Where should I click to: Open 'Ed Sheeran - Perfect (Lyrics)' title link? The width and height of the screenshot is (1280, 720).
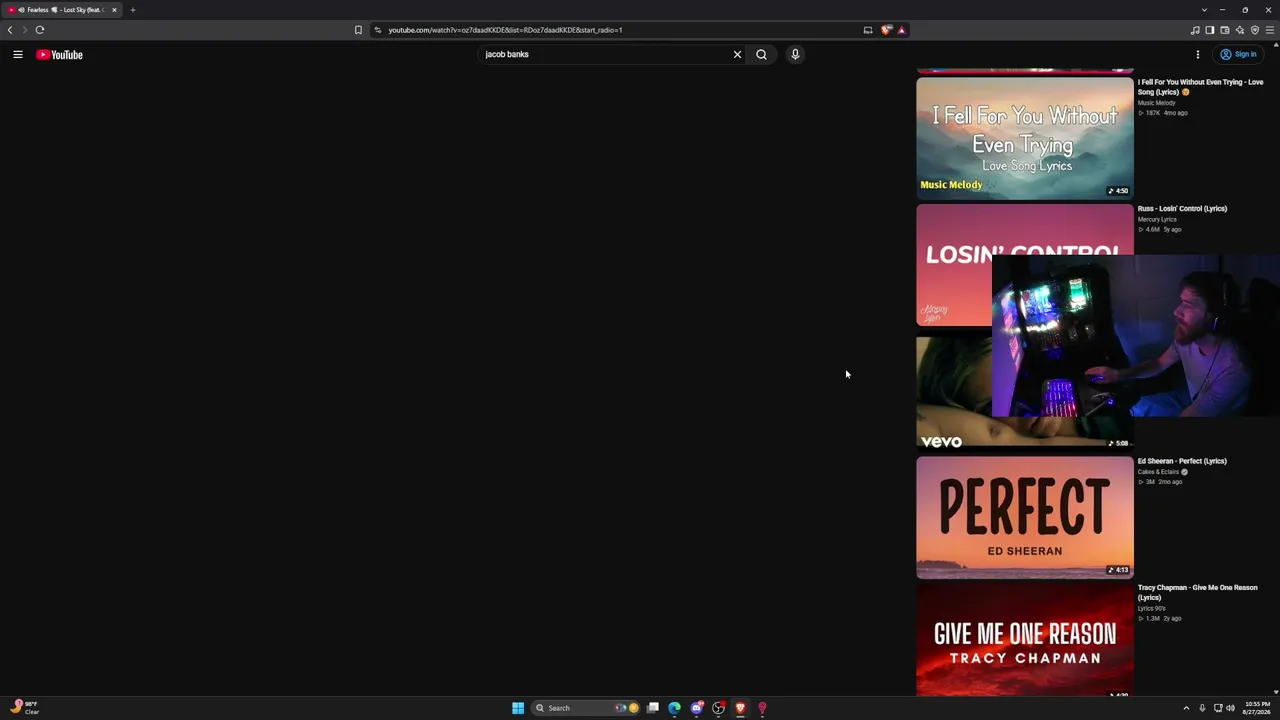coord(1182,461)
